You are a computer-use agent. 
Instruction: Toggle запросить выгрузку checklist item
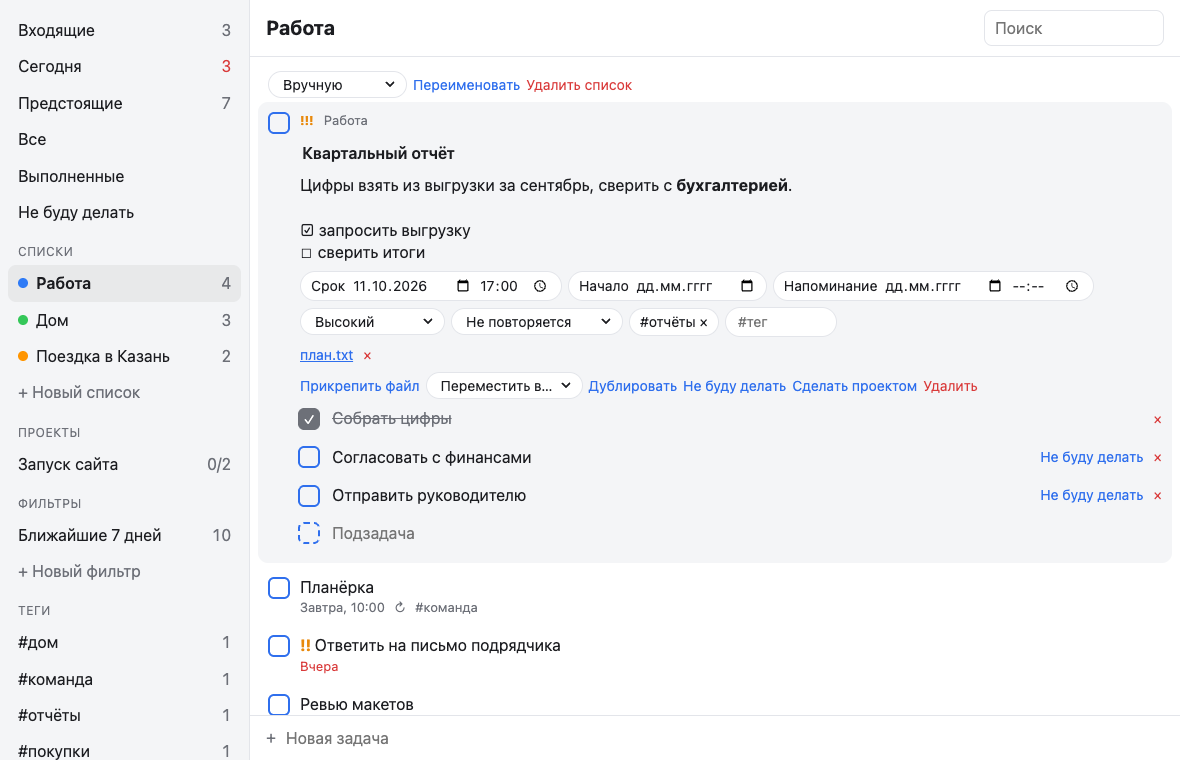(307, 230)
